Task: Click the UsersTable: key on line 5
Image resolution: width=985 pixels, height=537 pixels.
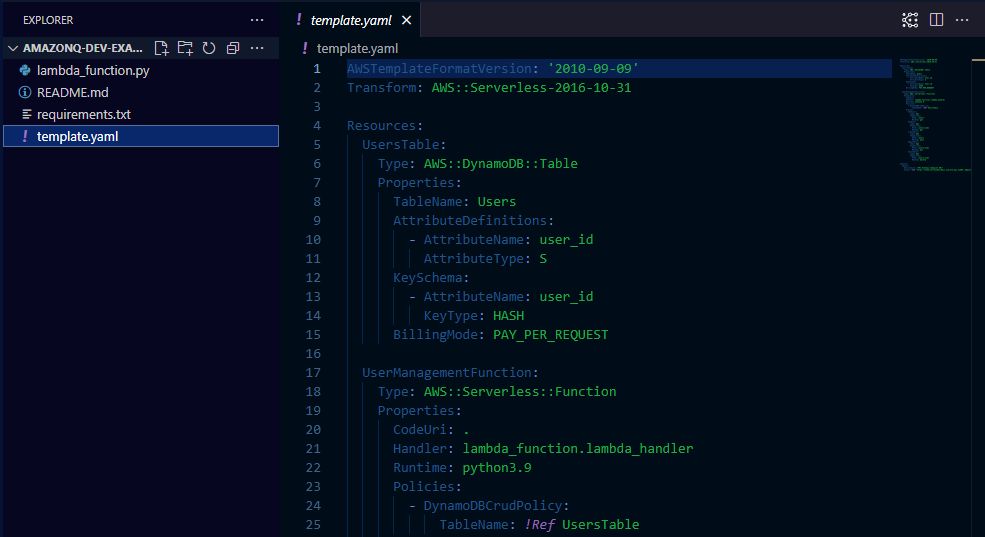Action: (x=404, y=144)
